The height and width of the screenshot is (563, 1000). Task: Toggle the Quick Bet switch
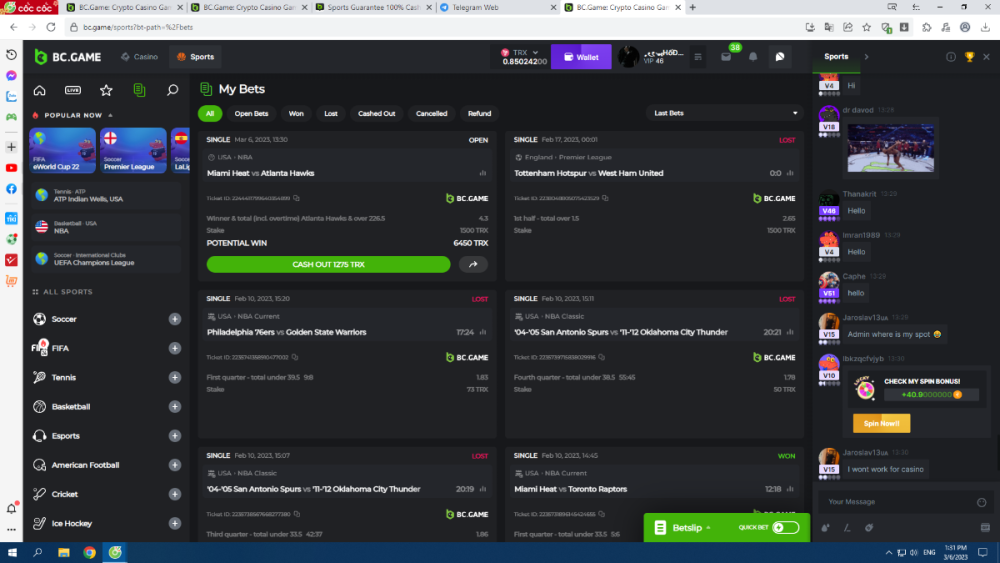click(785, 527)
